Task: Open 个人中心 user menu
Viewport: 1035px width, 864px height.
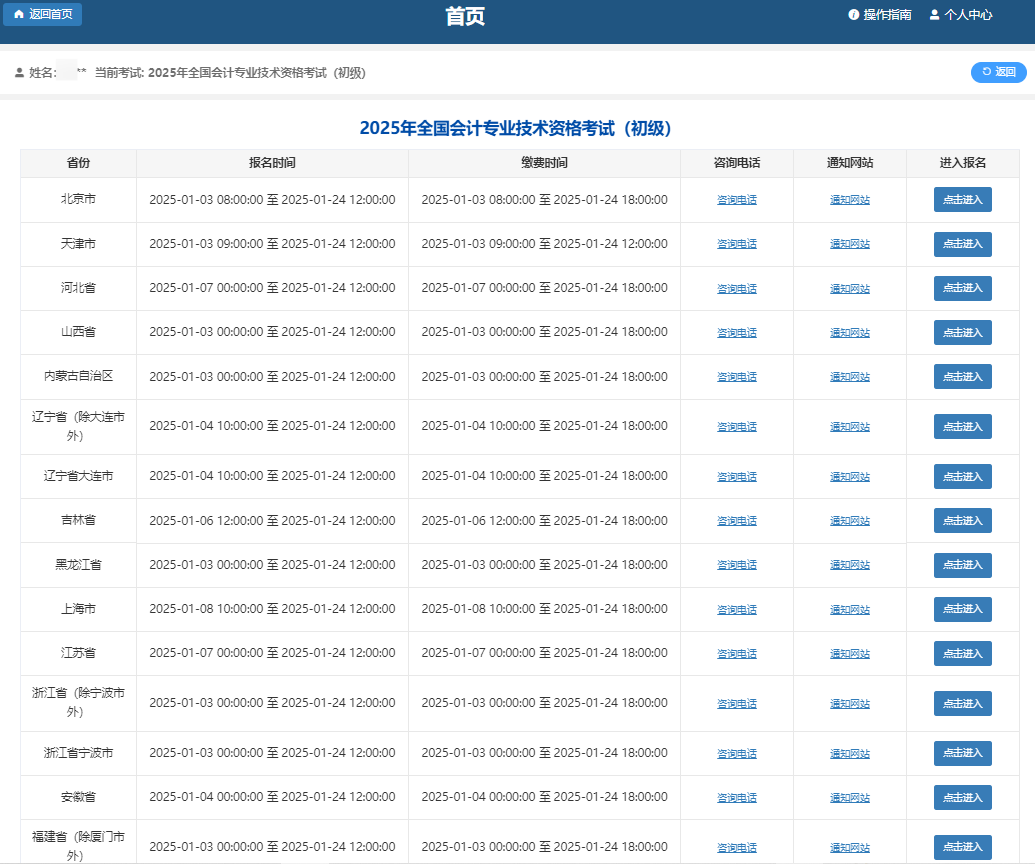Action: pyautogui.click(x=960, y=15)
